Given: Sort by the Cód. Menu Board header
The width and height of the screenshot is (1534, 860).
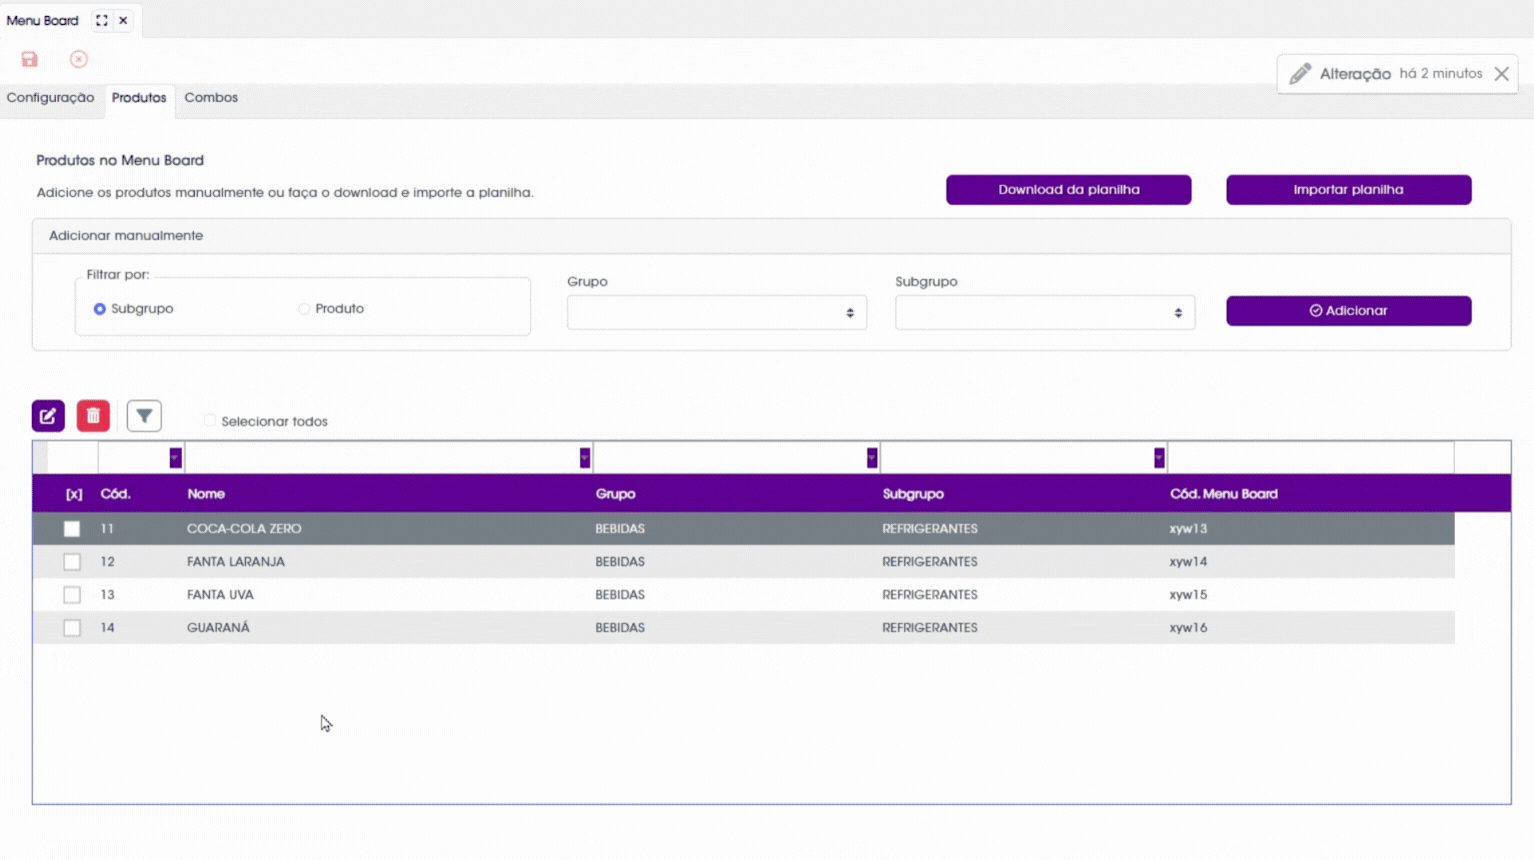Looking at the screenshot, I should point(1224,494).
